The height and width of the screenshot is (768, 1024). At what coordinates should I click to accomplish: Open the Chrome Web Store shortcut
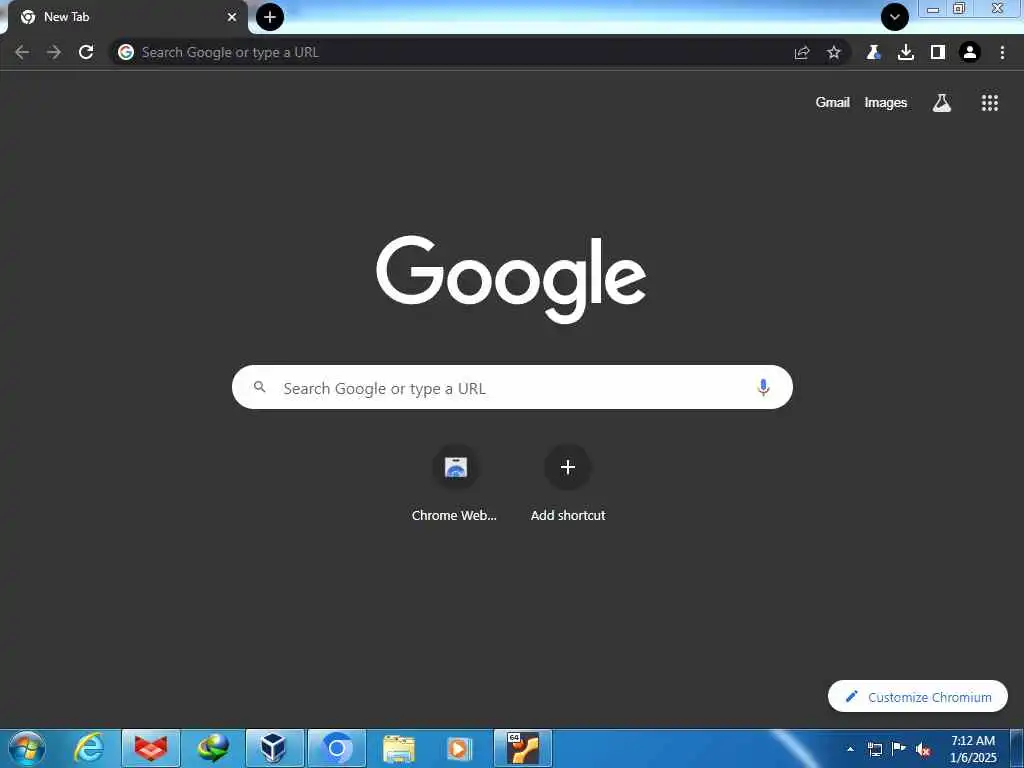coord(455,483)
